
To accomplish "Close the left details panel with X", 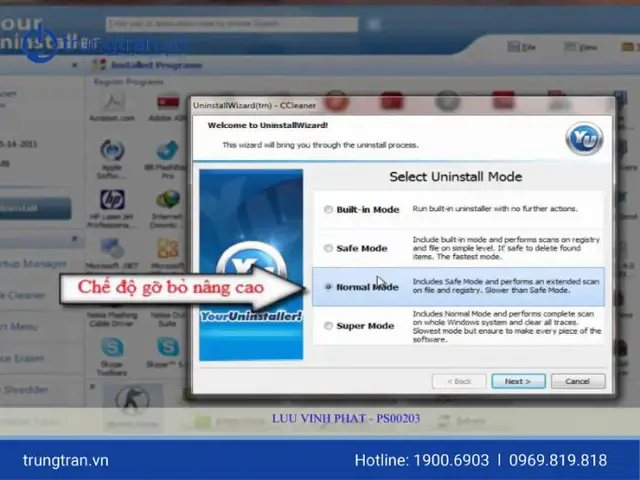I will pyautogui.click(x=74, y=65).
